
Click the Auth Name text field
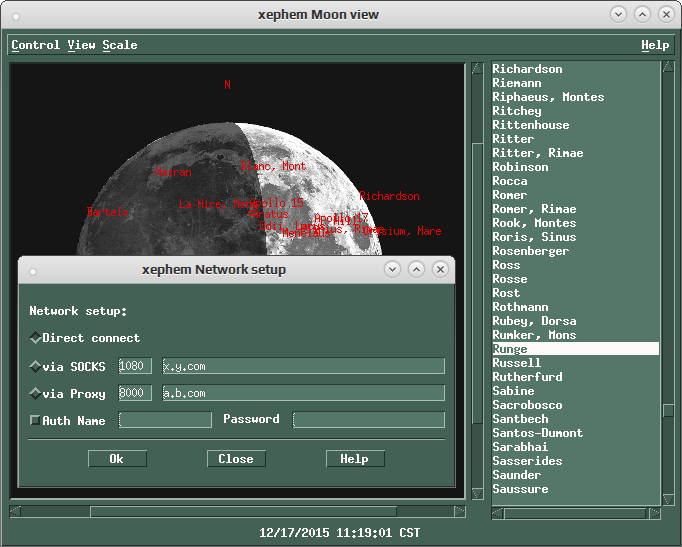click(165, 420)
